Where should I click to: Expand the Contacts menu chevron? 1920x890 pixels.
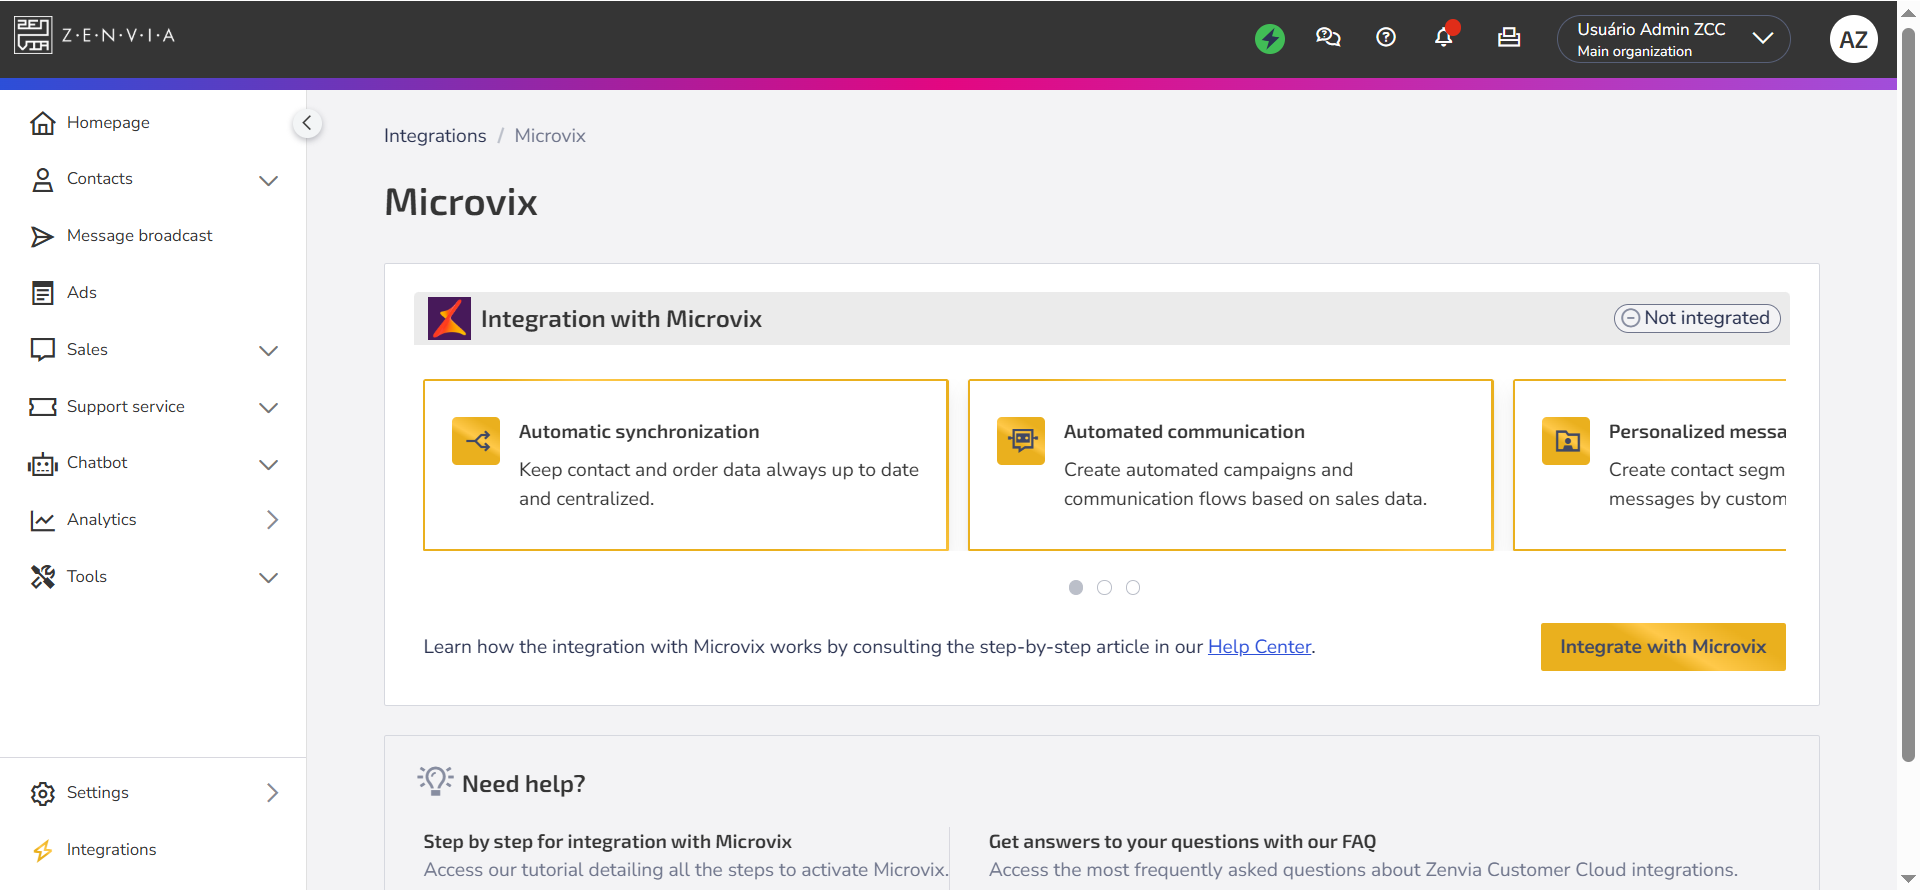point(268,180)
